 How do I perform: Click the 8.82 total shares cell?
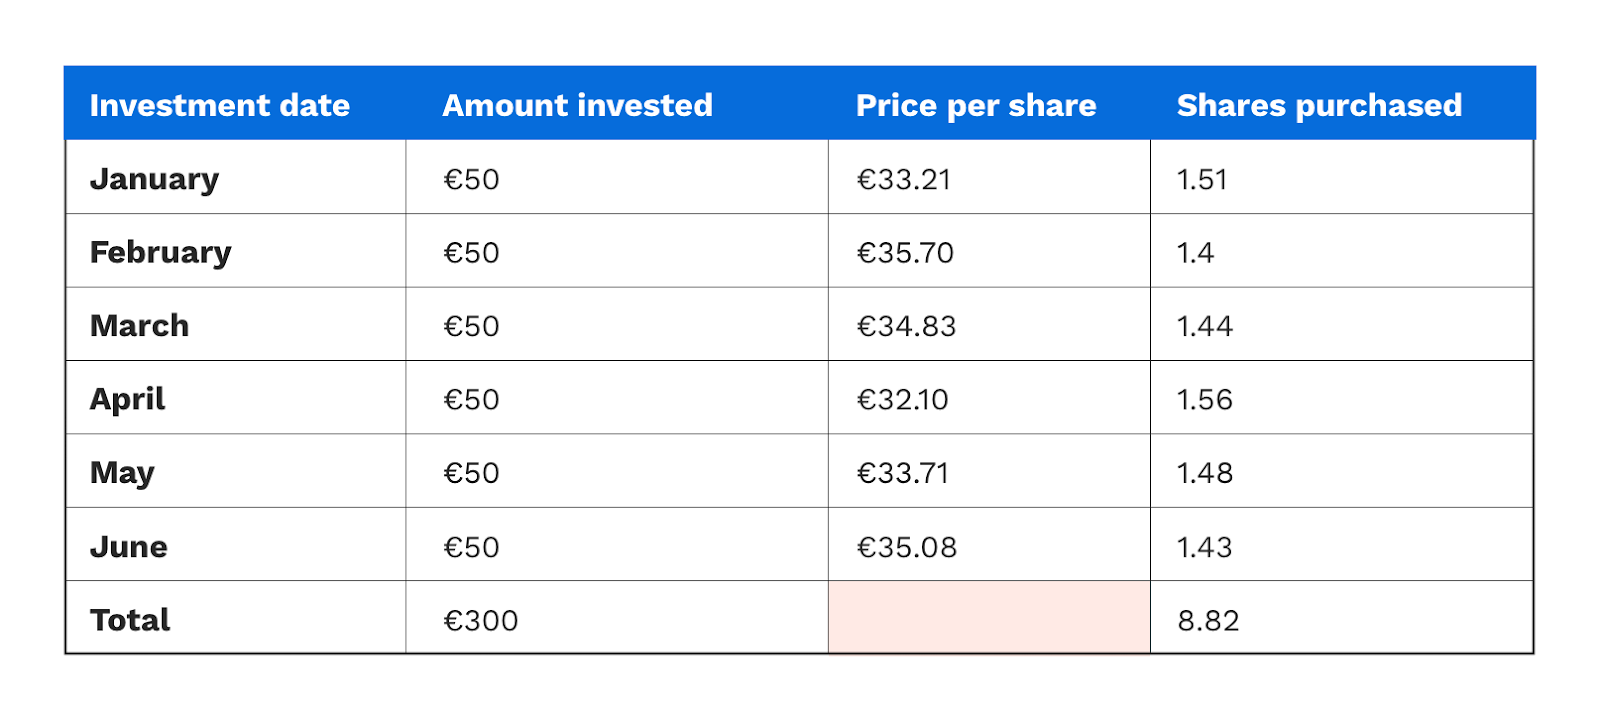[1208, 621]
